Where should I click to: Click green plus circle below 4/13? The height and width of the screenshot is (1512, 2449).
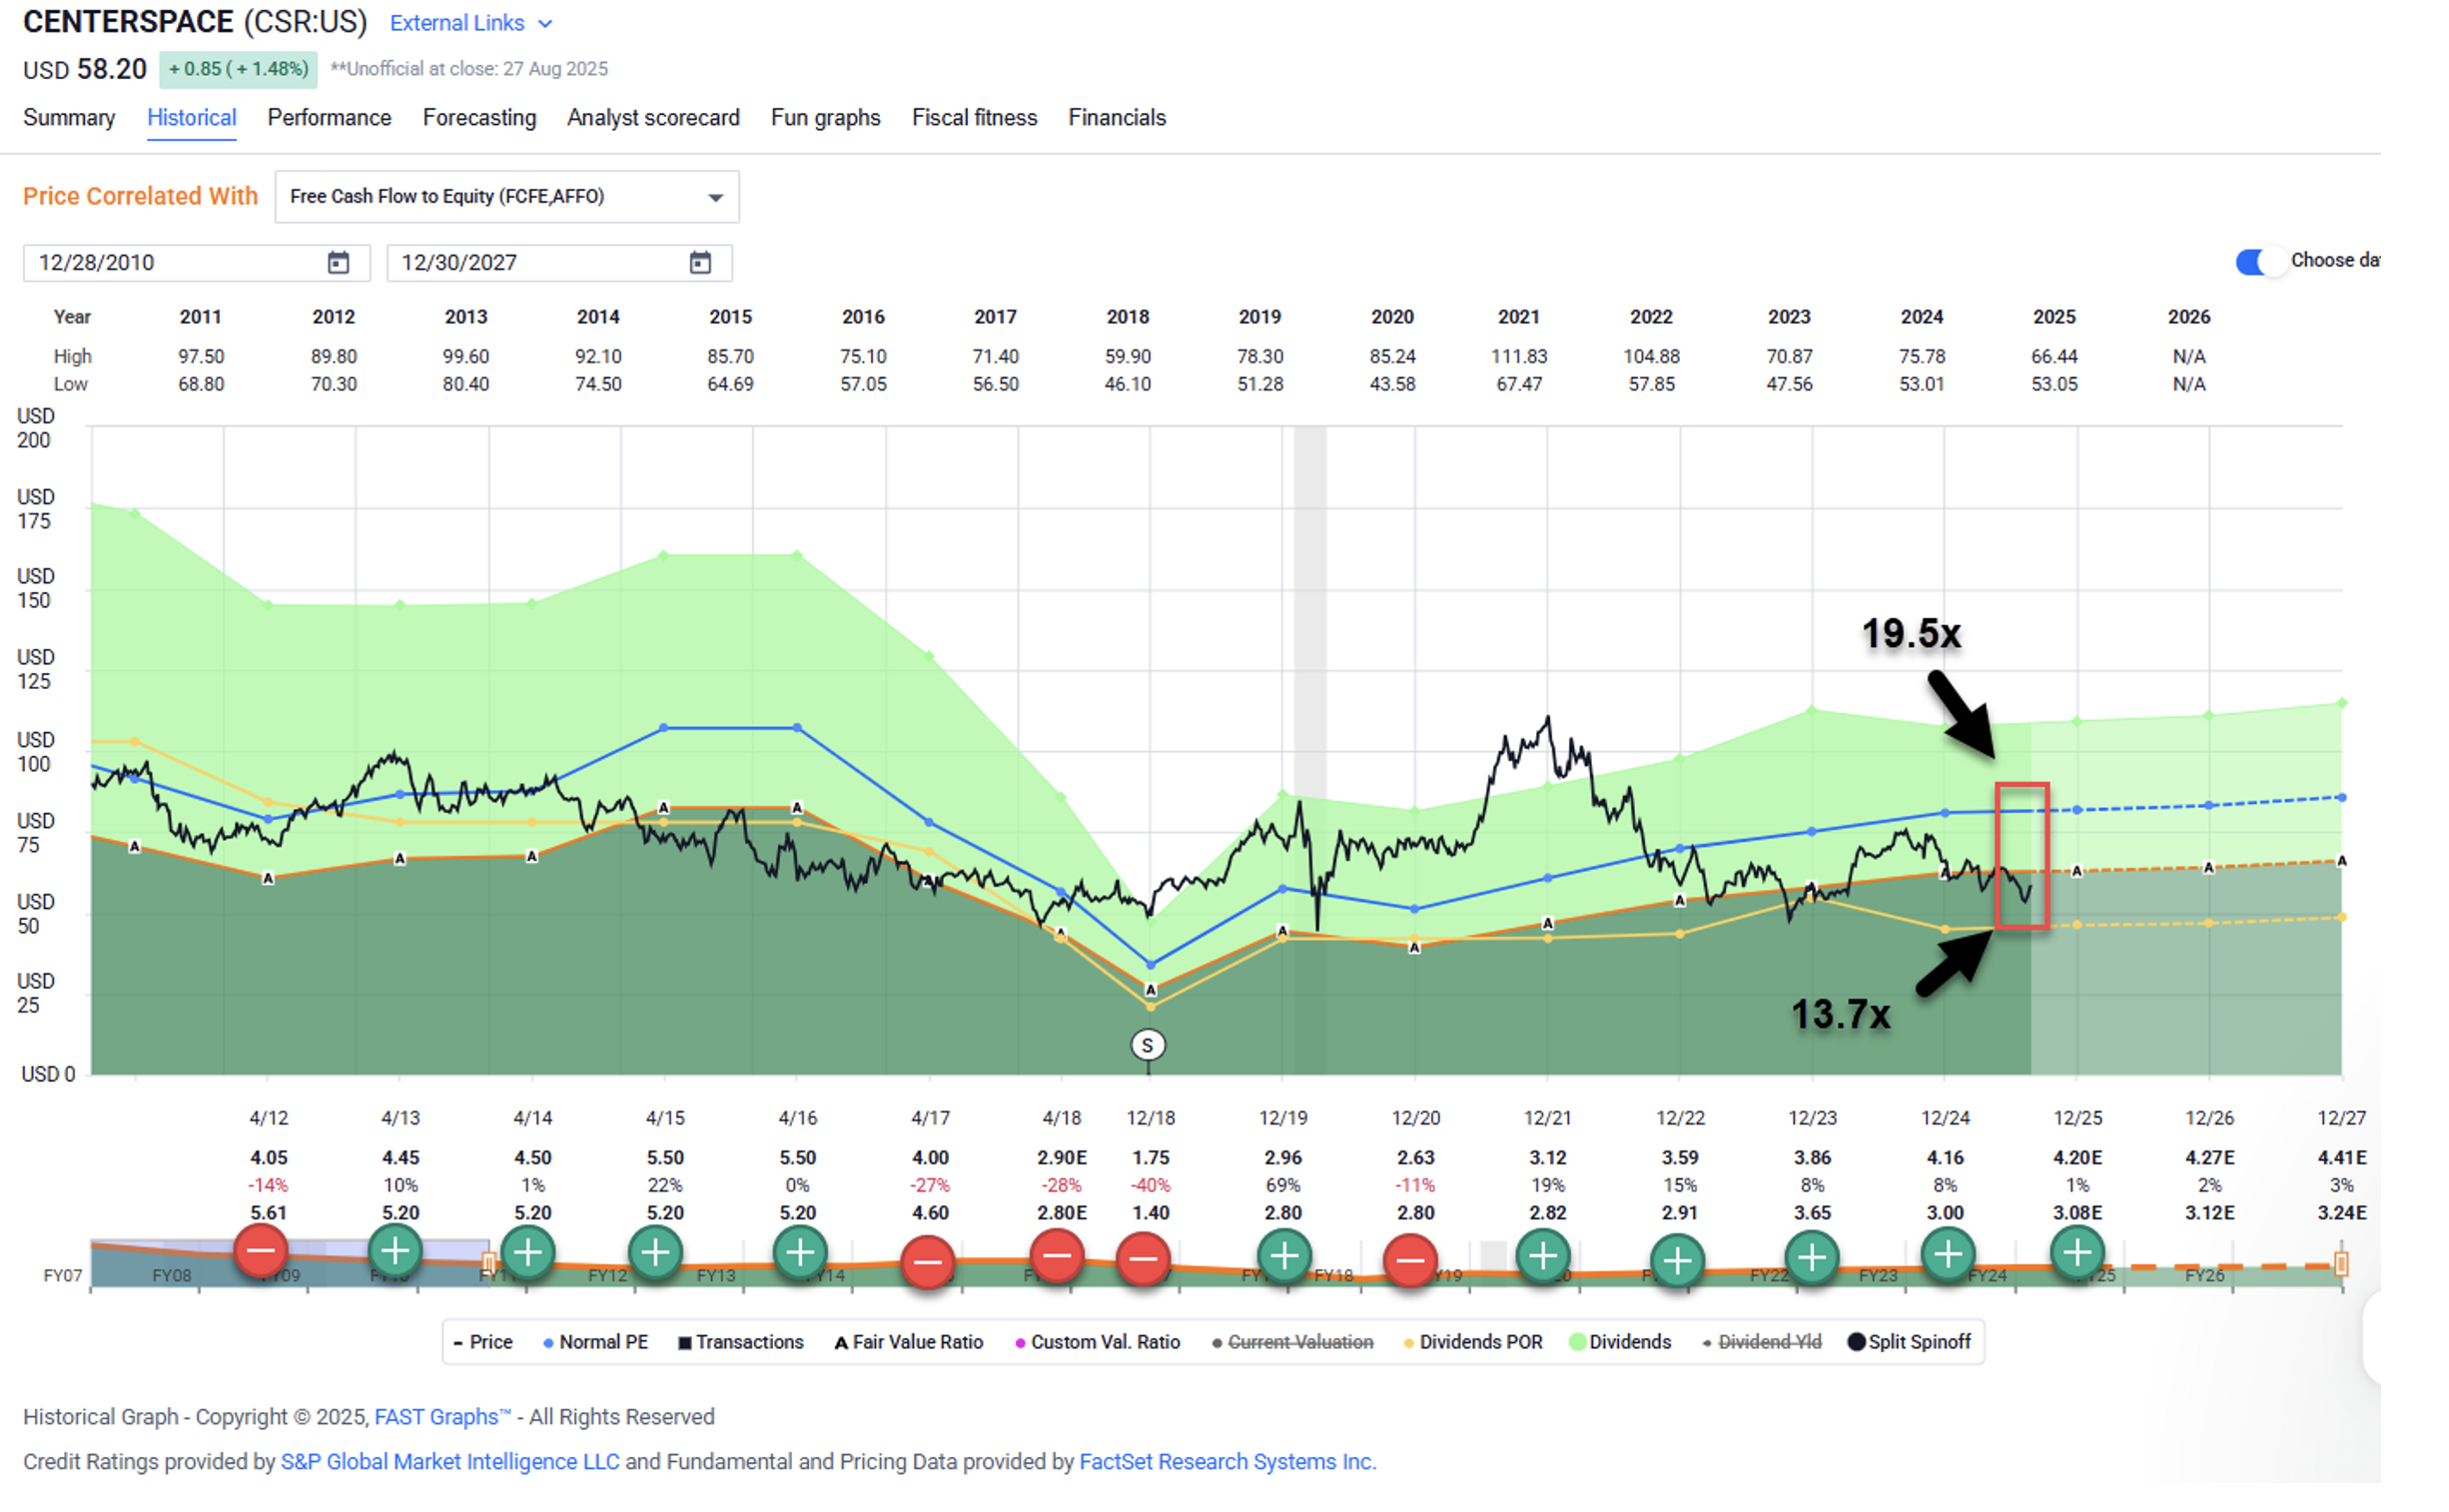click(x=396, y=1251)
